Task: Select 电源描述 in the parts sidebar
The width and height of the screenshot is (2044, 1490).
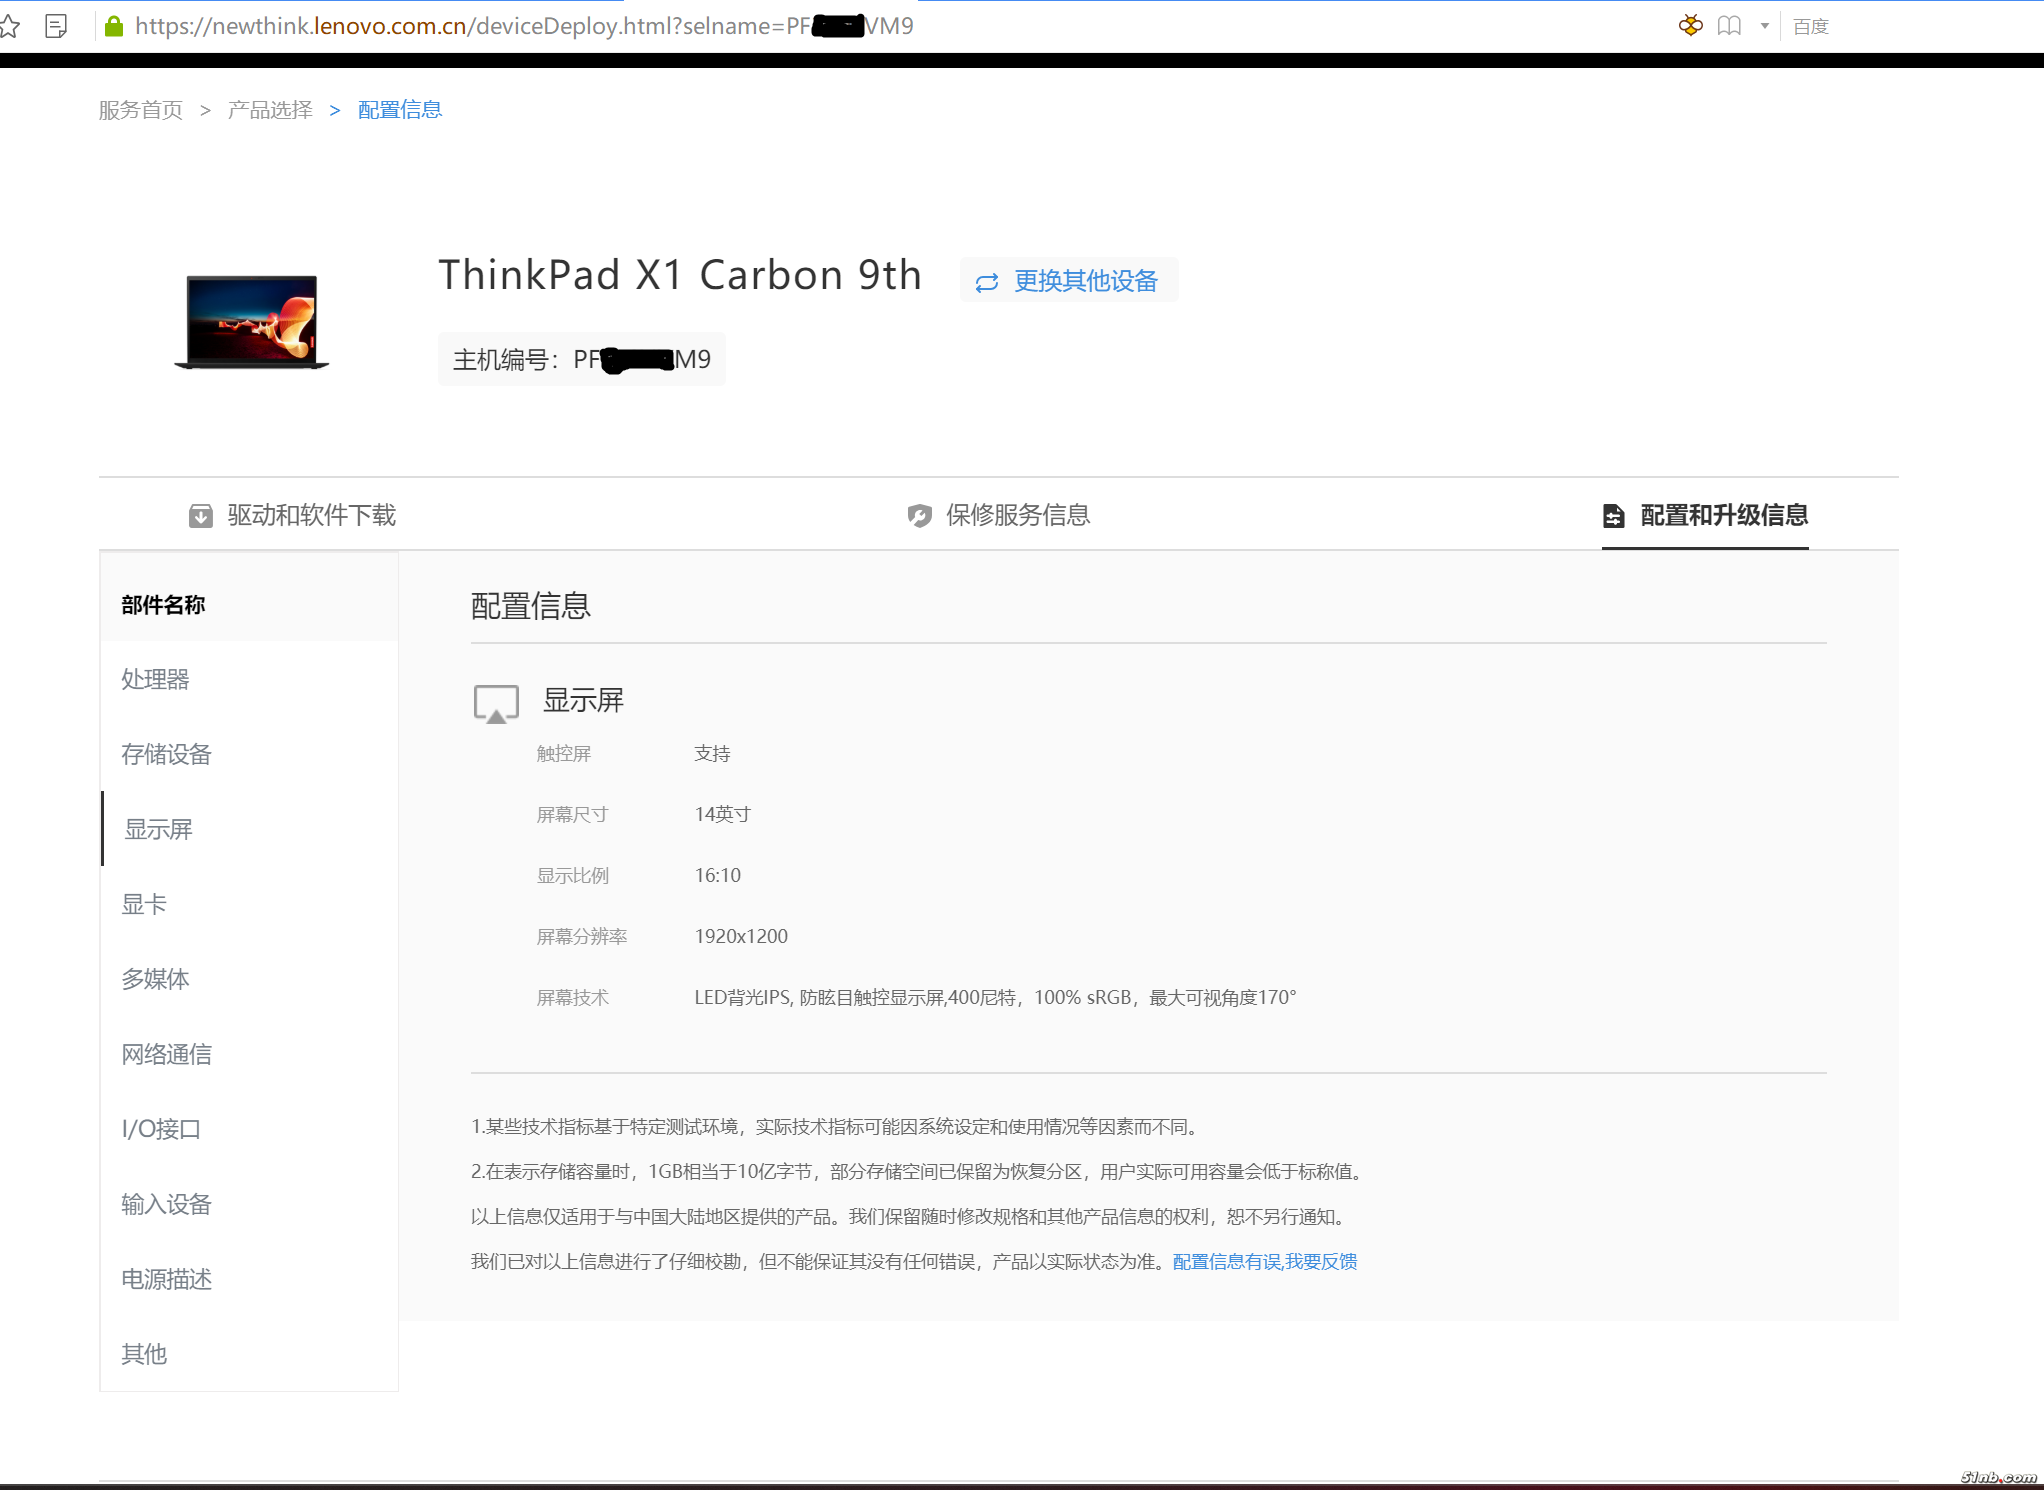Action: pos(250,1279)
